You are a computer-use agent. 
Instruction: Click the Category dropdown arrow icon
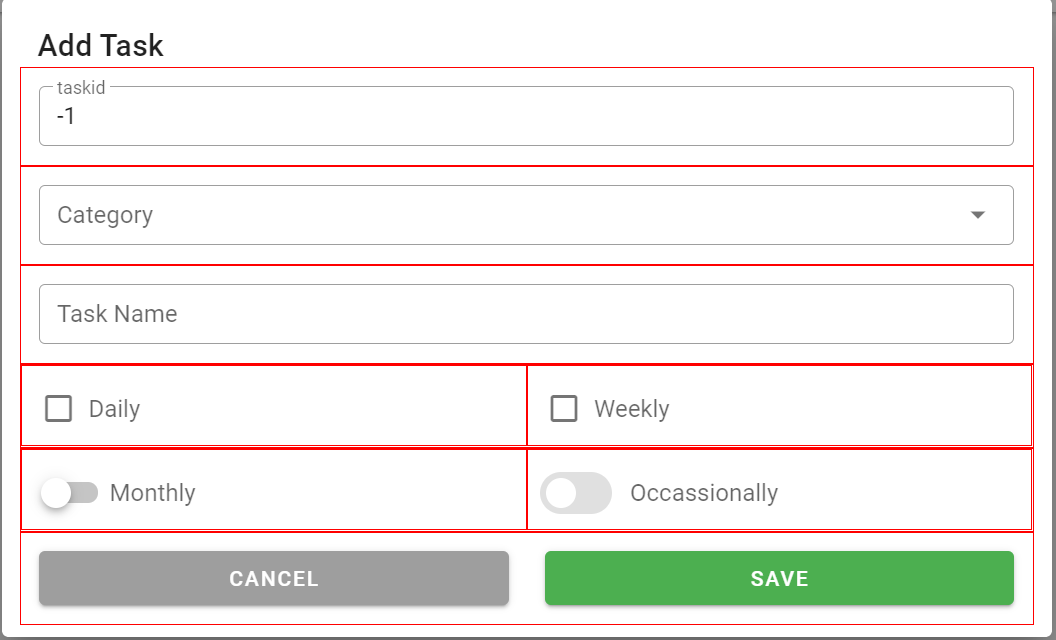978,215
